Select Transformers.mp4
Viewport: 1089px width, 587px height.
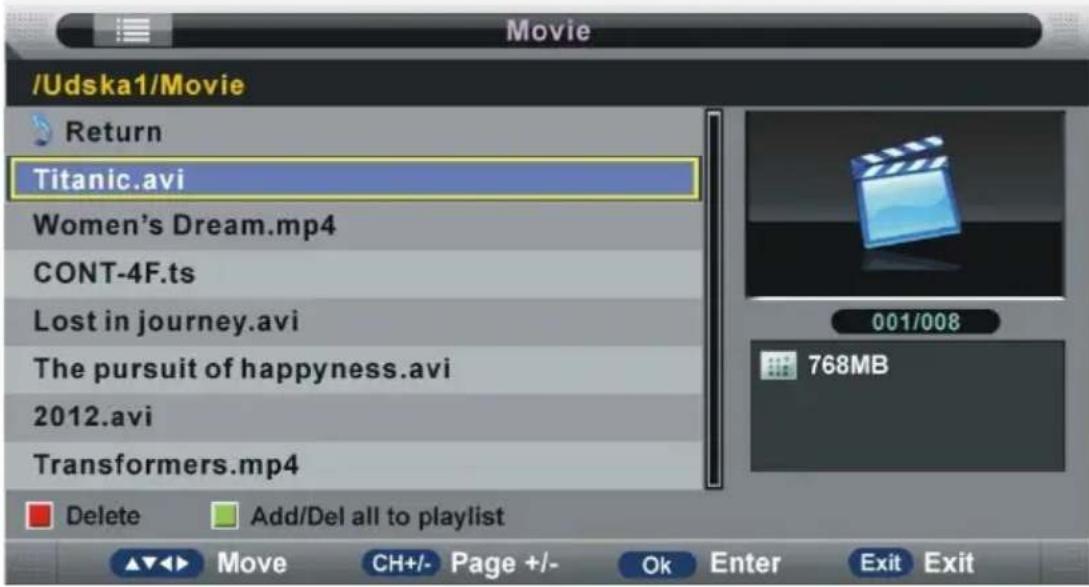pos(354,465)
